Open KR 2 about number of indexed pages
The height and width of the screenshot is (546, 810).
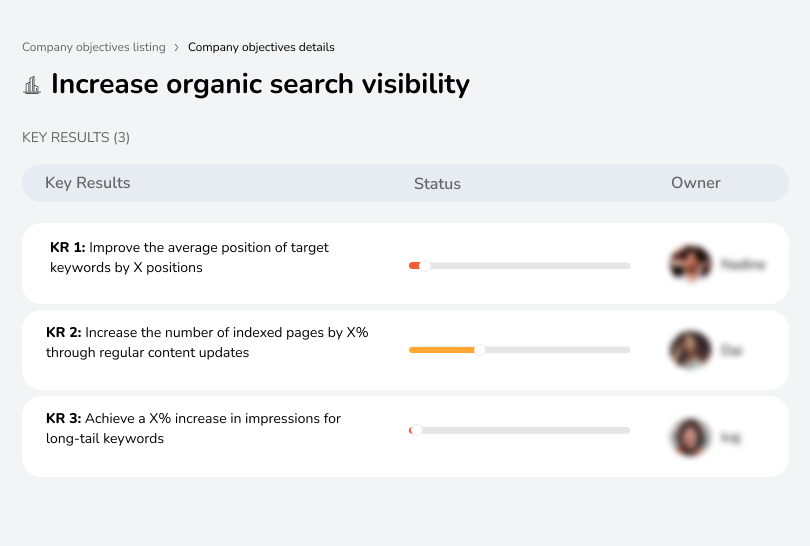(x=207, y=342)
